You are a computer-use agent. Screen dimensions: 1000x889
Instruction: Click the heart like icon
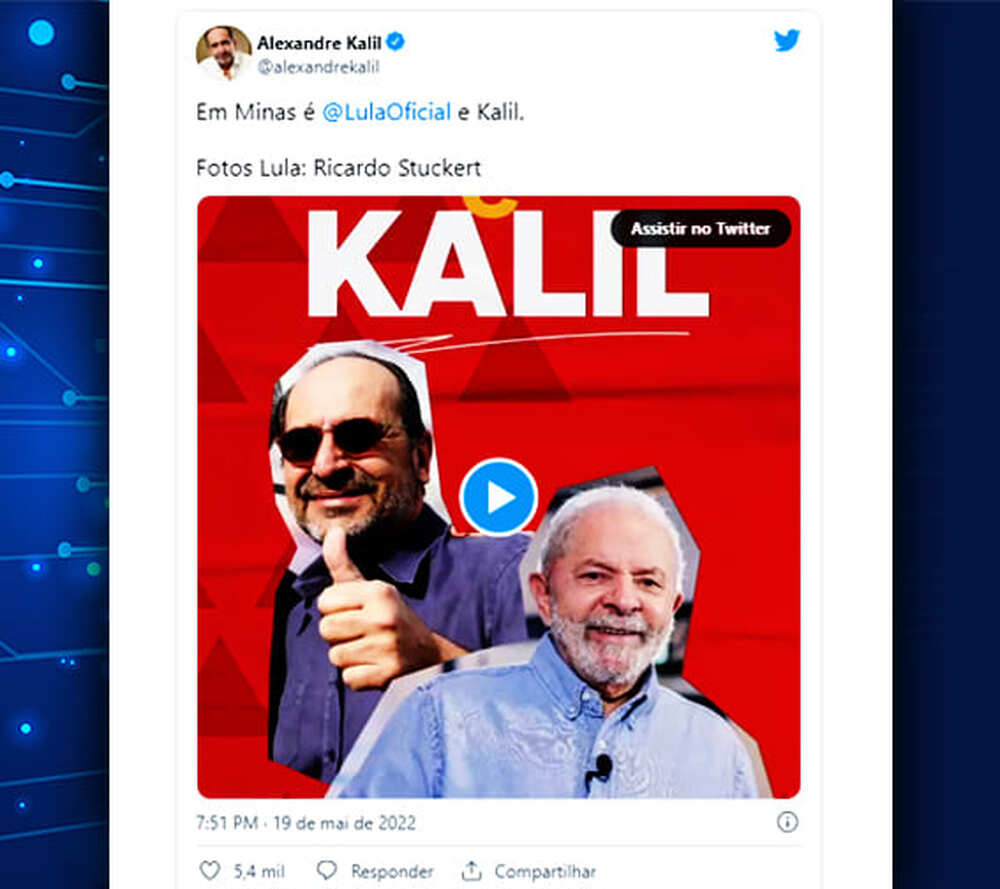(210, 870)
